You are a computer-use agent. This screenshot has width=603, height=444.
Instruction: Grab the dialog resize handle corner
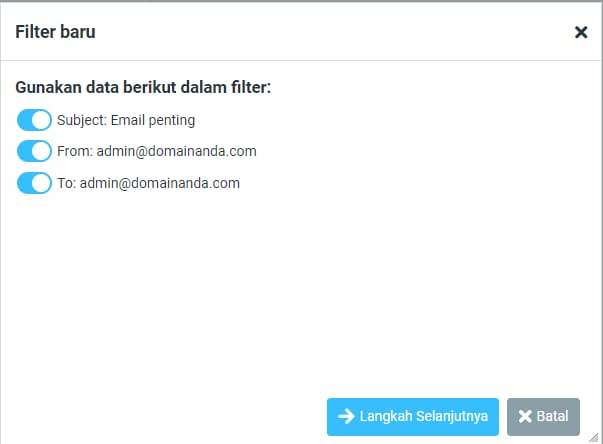(x=596, y=437)
